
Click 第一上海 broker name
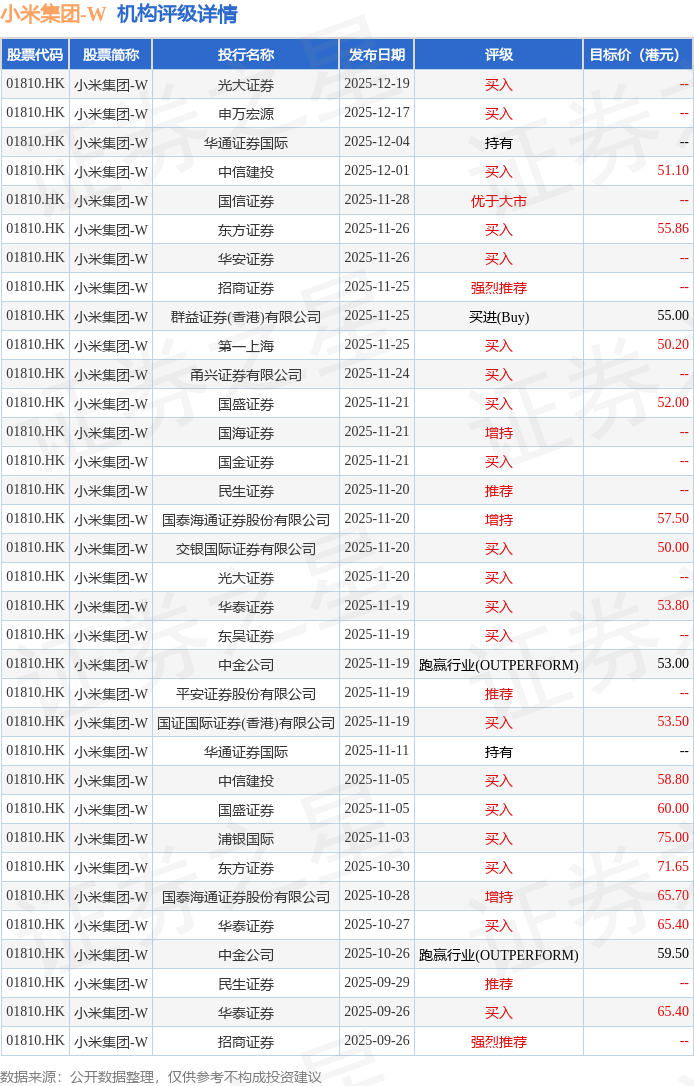(246, 346)
